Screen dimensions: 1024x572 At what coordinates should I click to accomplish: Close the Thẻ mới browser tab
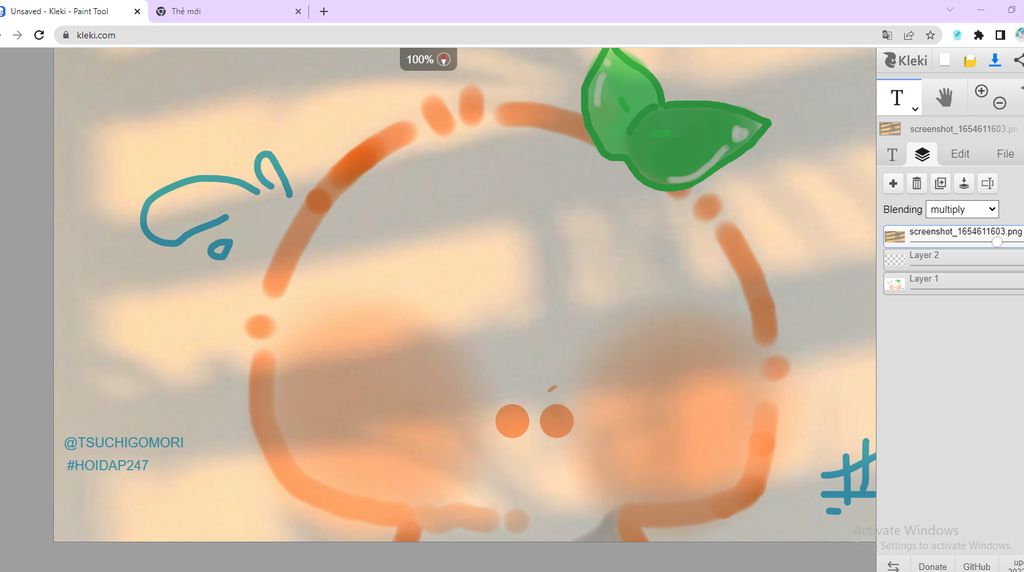[298, 11]
